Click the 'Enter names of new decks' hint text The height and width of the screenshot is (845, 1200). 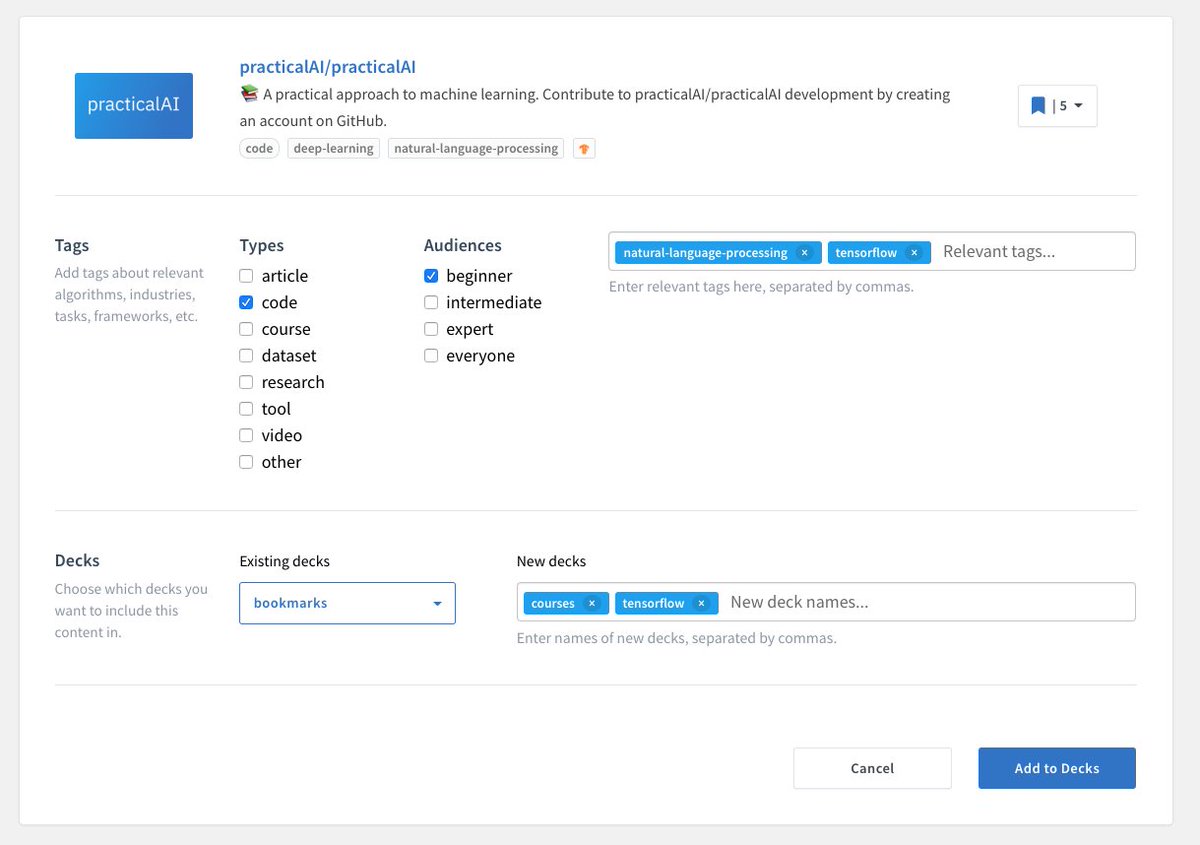[676, 638]
